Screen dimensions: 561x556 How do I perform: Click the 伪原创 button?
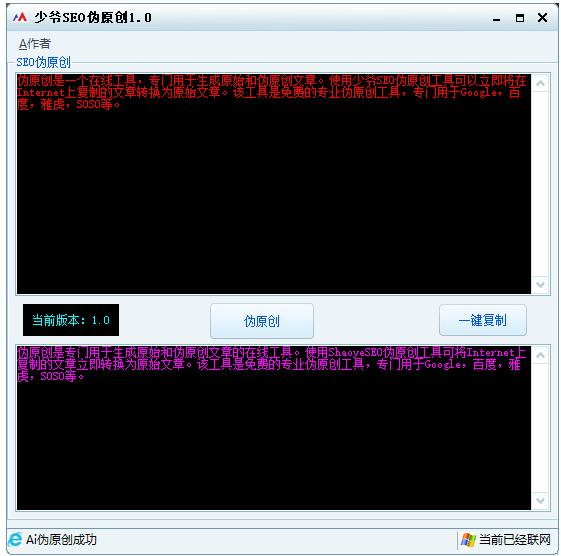[x=262, y=321]
